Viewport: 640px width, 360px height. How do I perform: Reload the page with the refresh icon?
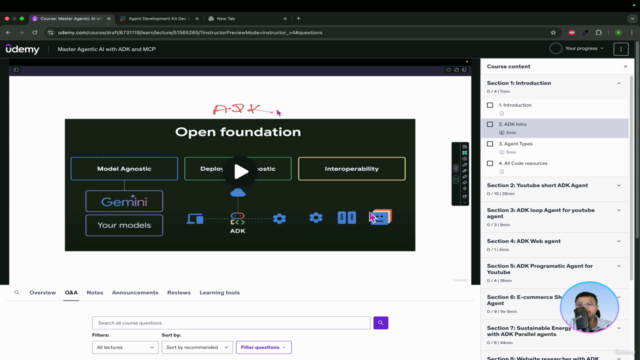pos(35,33)
